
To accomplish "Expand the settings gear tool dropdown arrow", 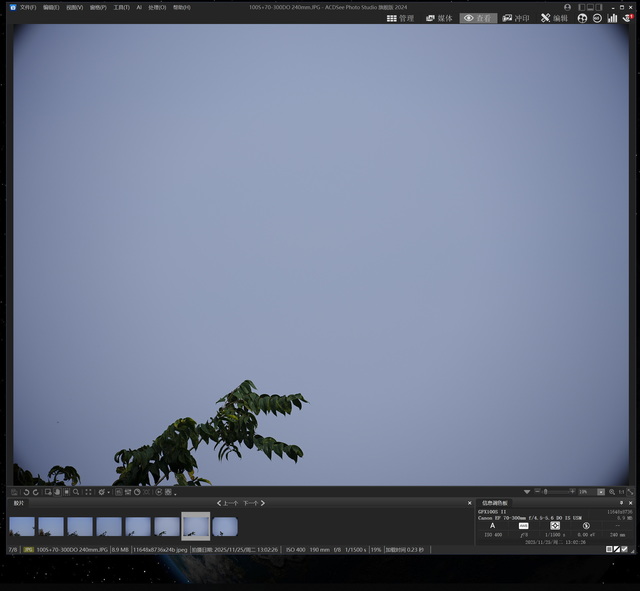I will point(109,492).
